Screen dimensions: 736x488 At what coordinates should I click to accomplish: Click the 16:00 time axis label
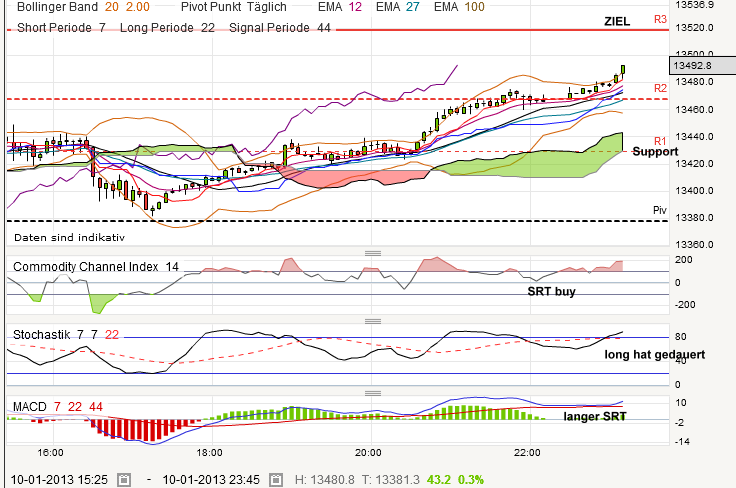click(x=50, y=453)
